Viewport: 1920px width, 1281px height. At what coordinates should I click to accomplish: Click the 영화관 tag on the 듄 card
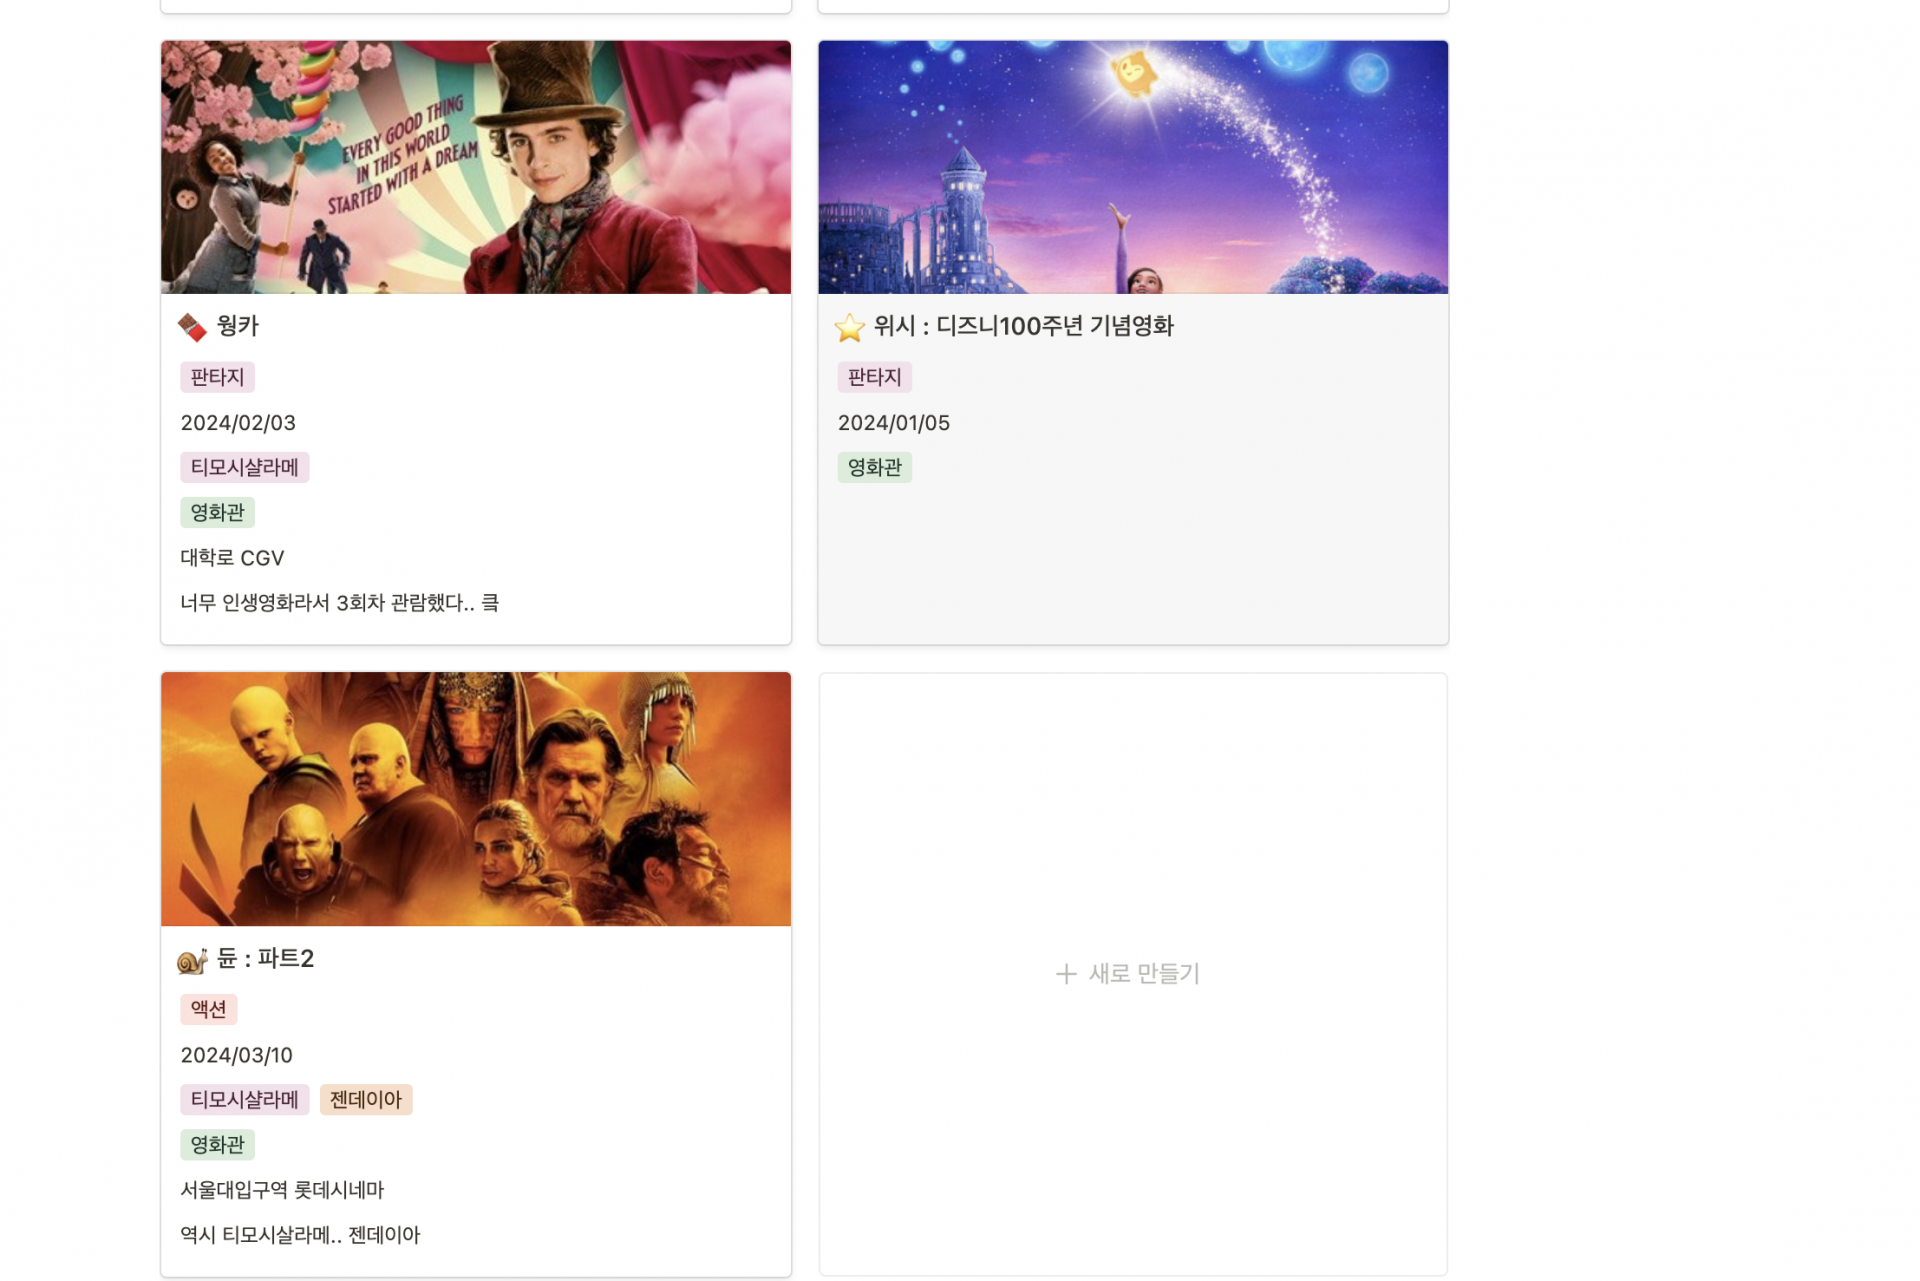218,1145
